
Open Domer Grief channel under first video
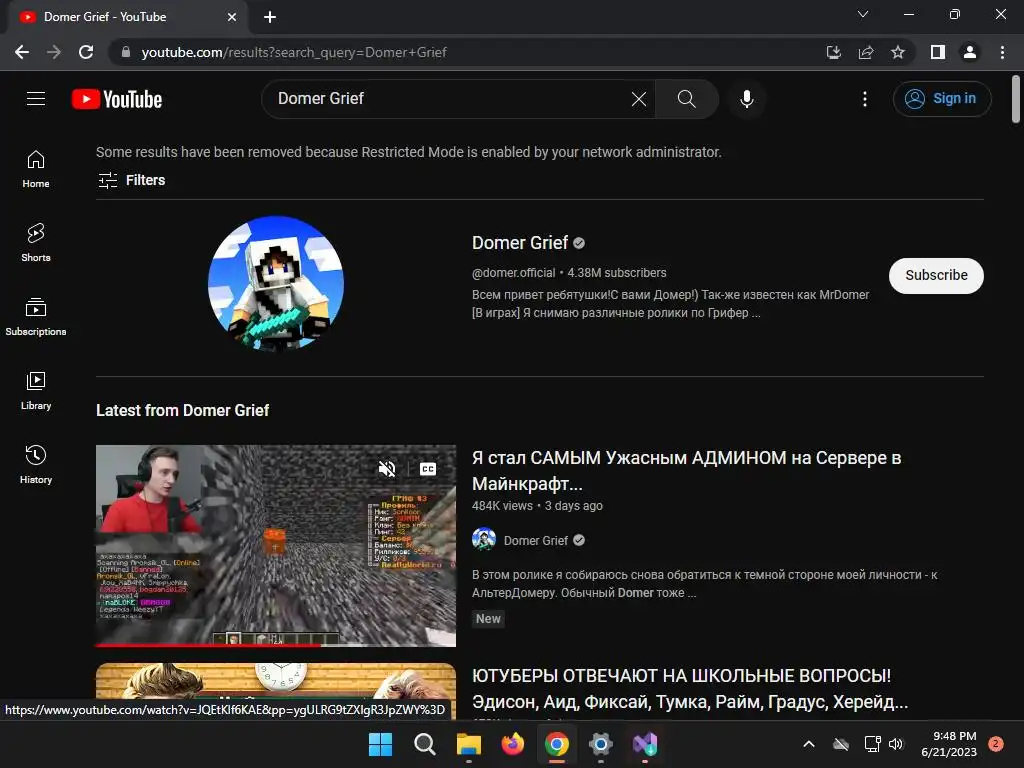536,541
